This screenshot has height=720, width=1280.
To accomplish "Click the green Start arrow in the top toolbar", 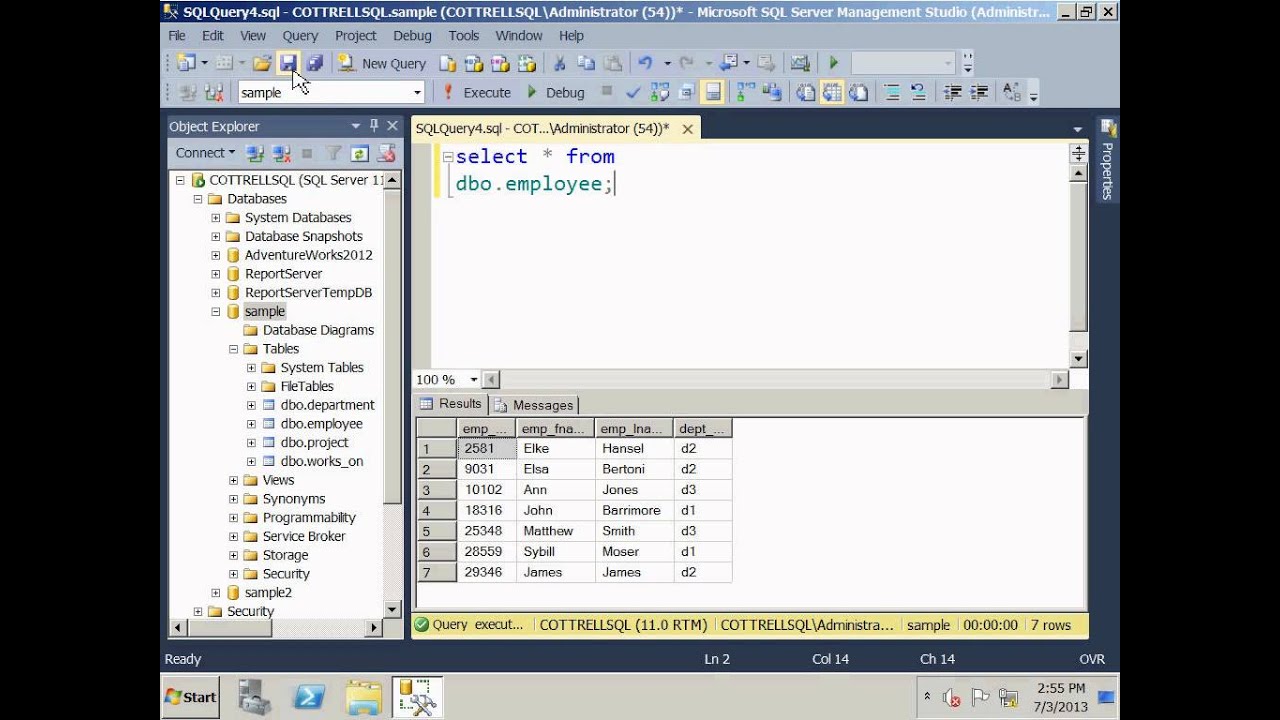I will tap(833, 63).
